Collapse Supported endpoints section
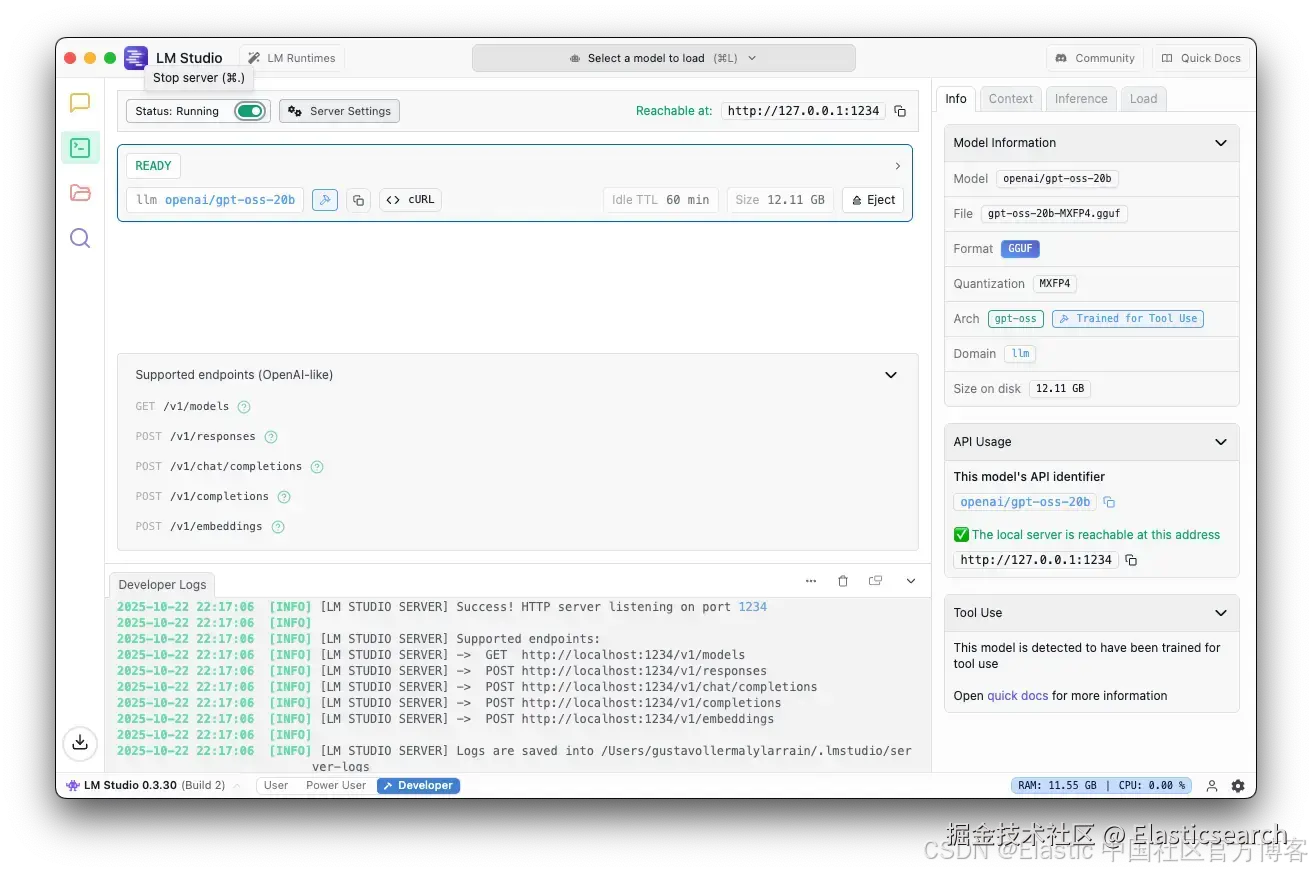Screen dimensions: 1312x872 point(891,375)
